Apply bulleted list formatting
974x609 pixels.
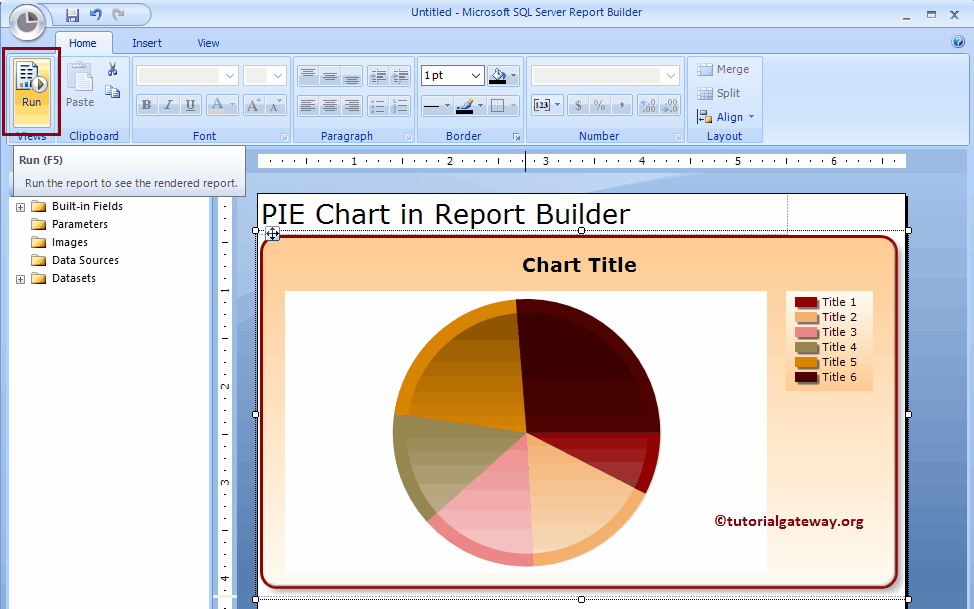(378, 106)
